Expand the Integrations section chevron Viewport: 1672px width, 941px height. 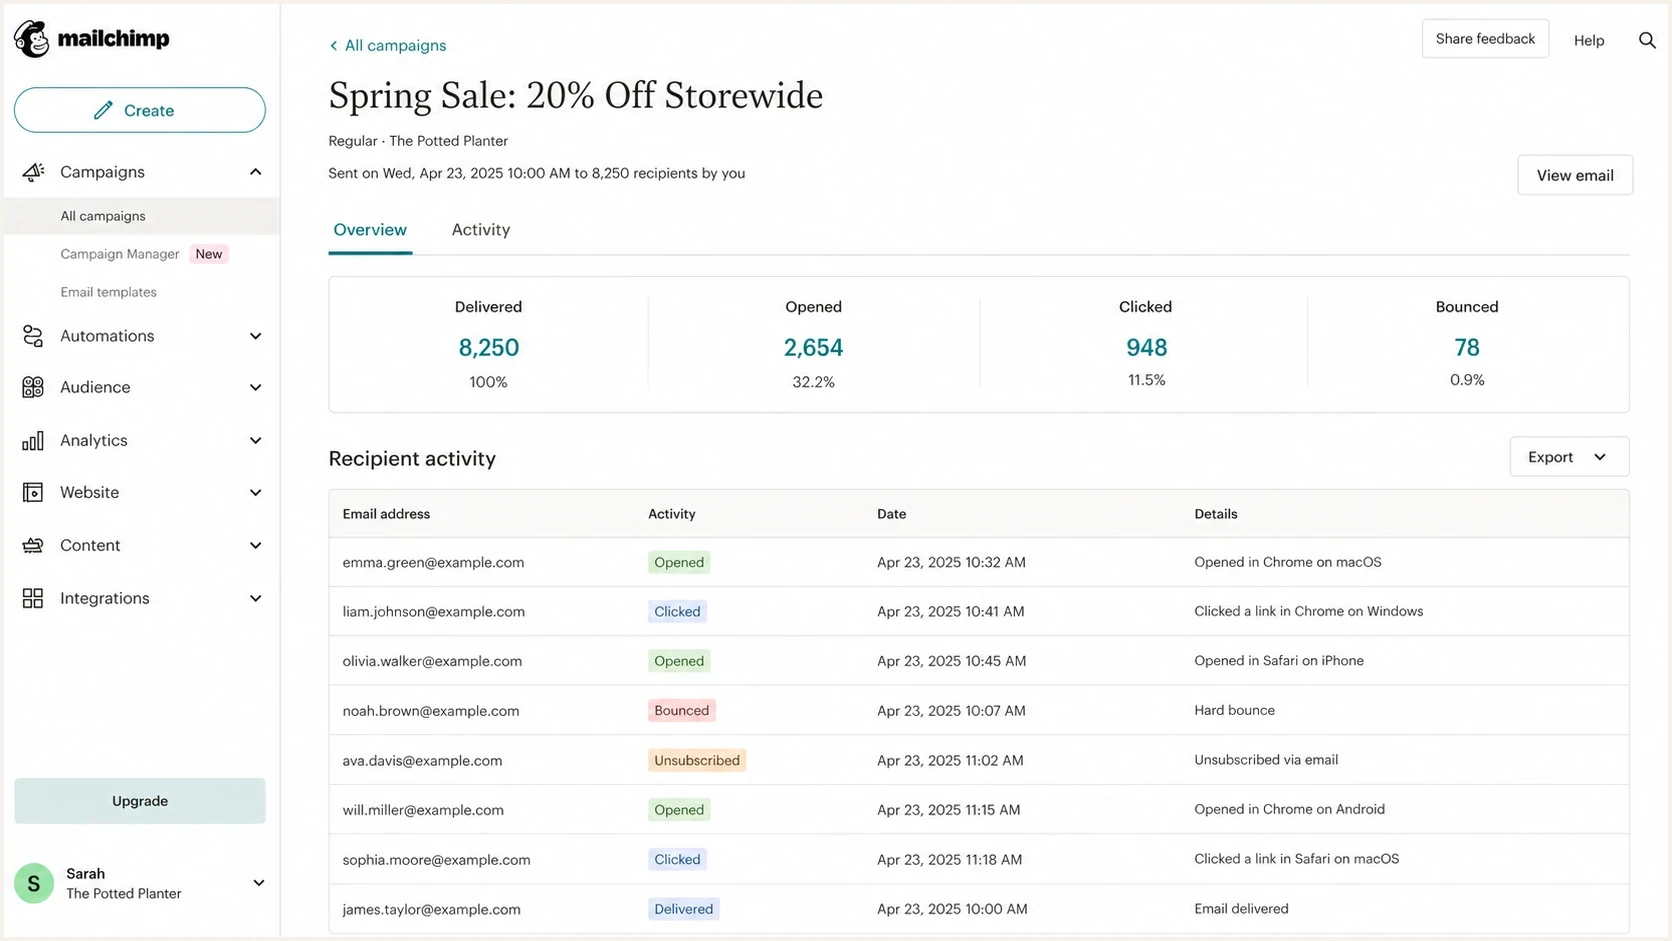[x=256, y=598]
